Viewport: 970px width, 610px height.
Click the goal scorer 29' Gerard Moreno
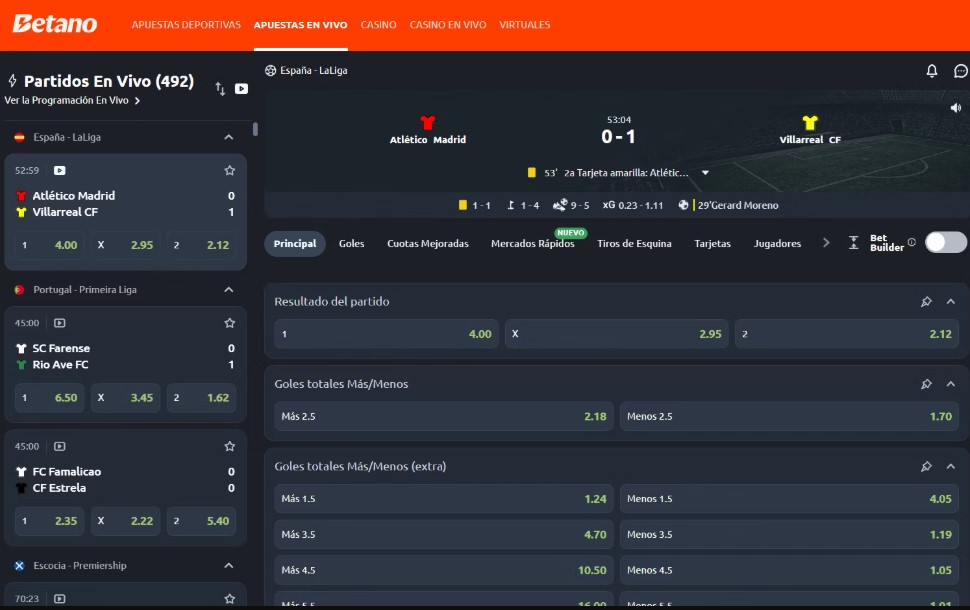pyautogui.click(x=729, y=205)
